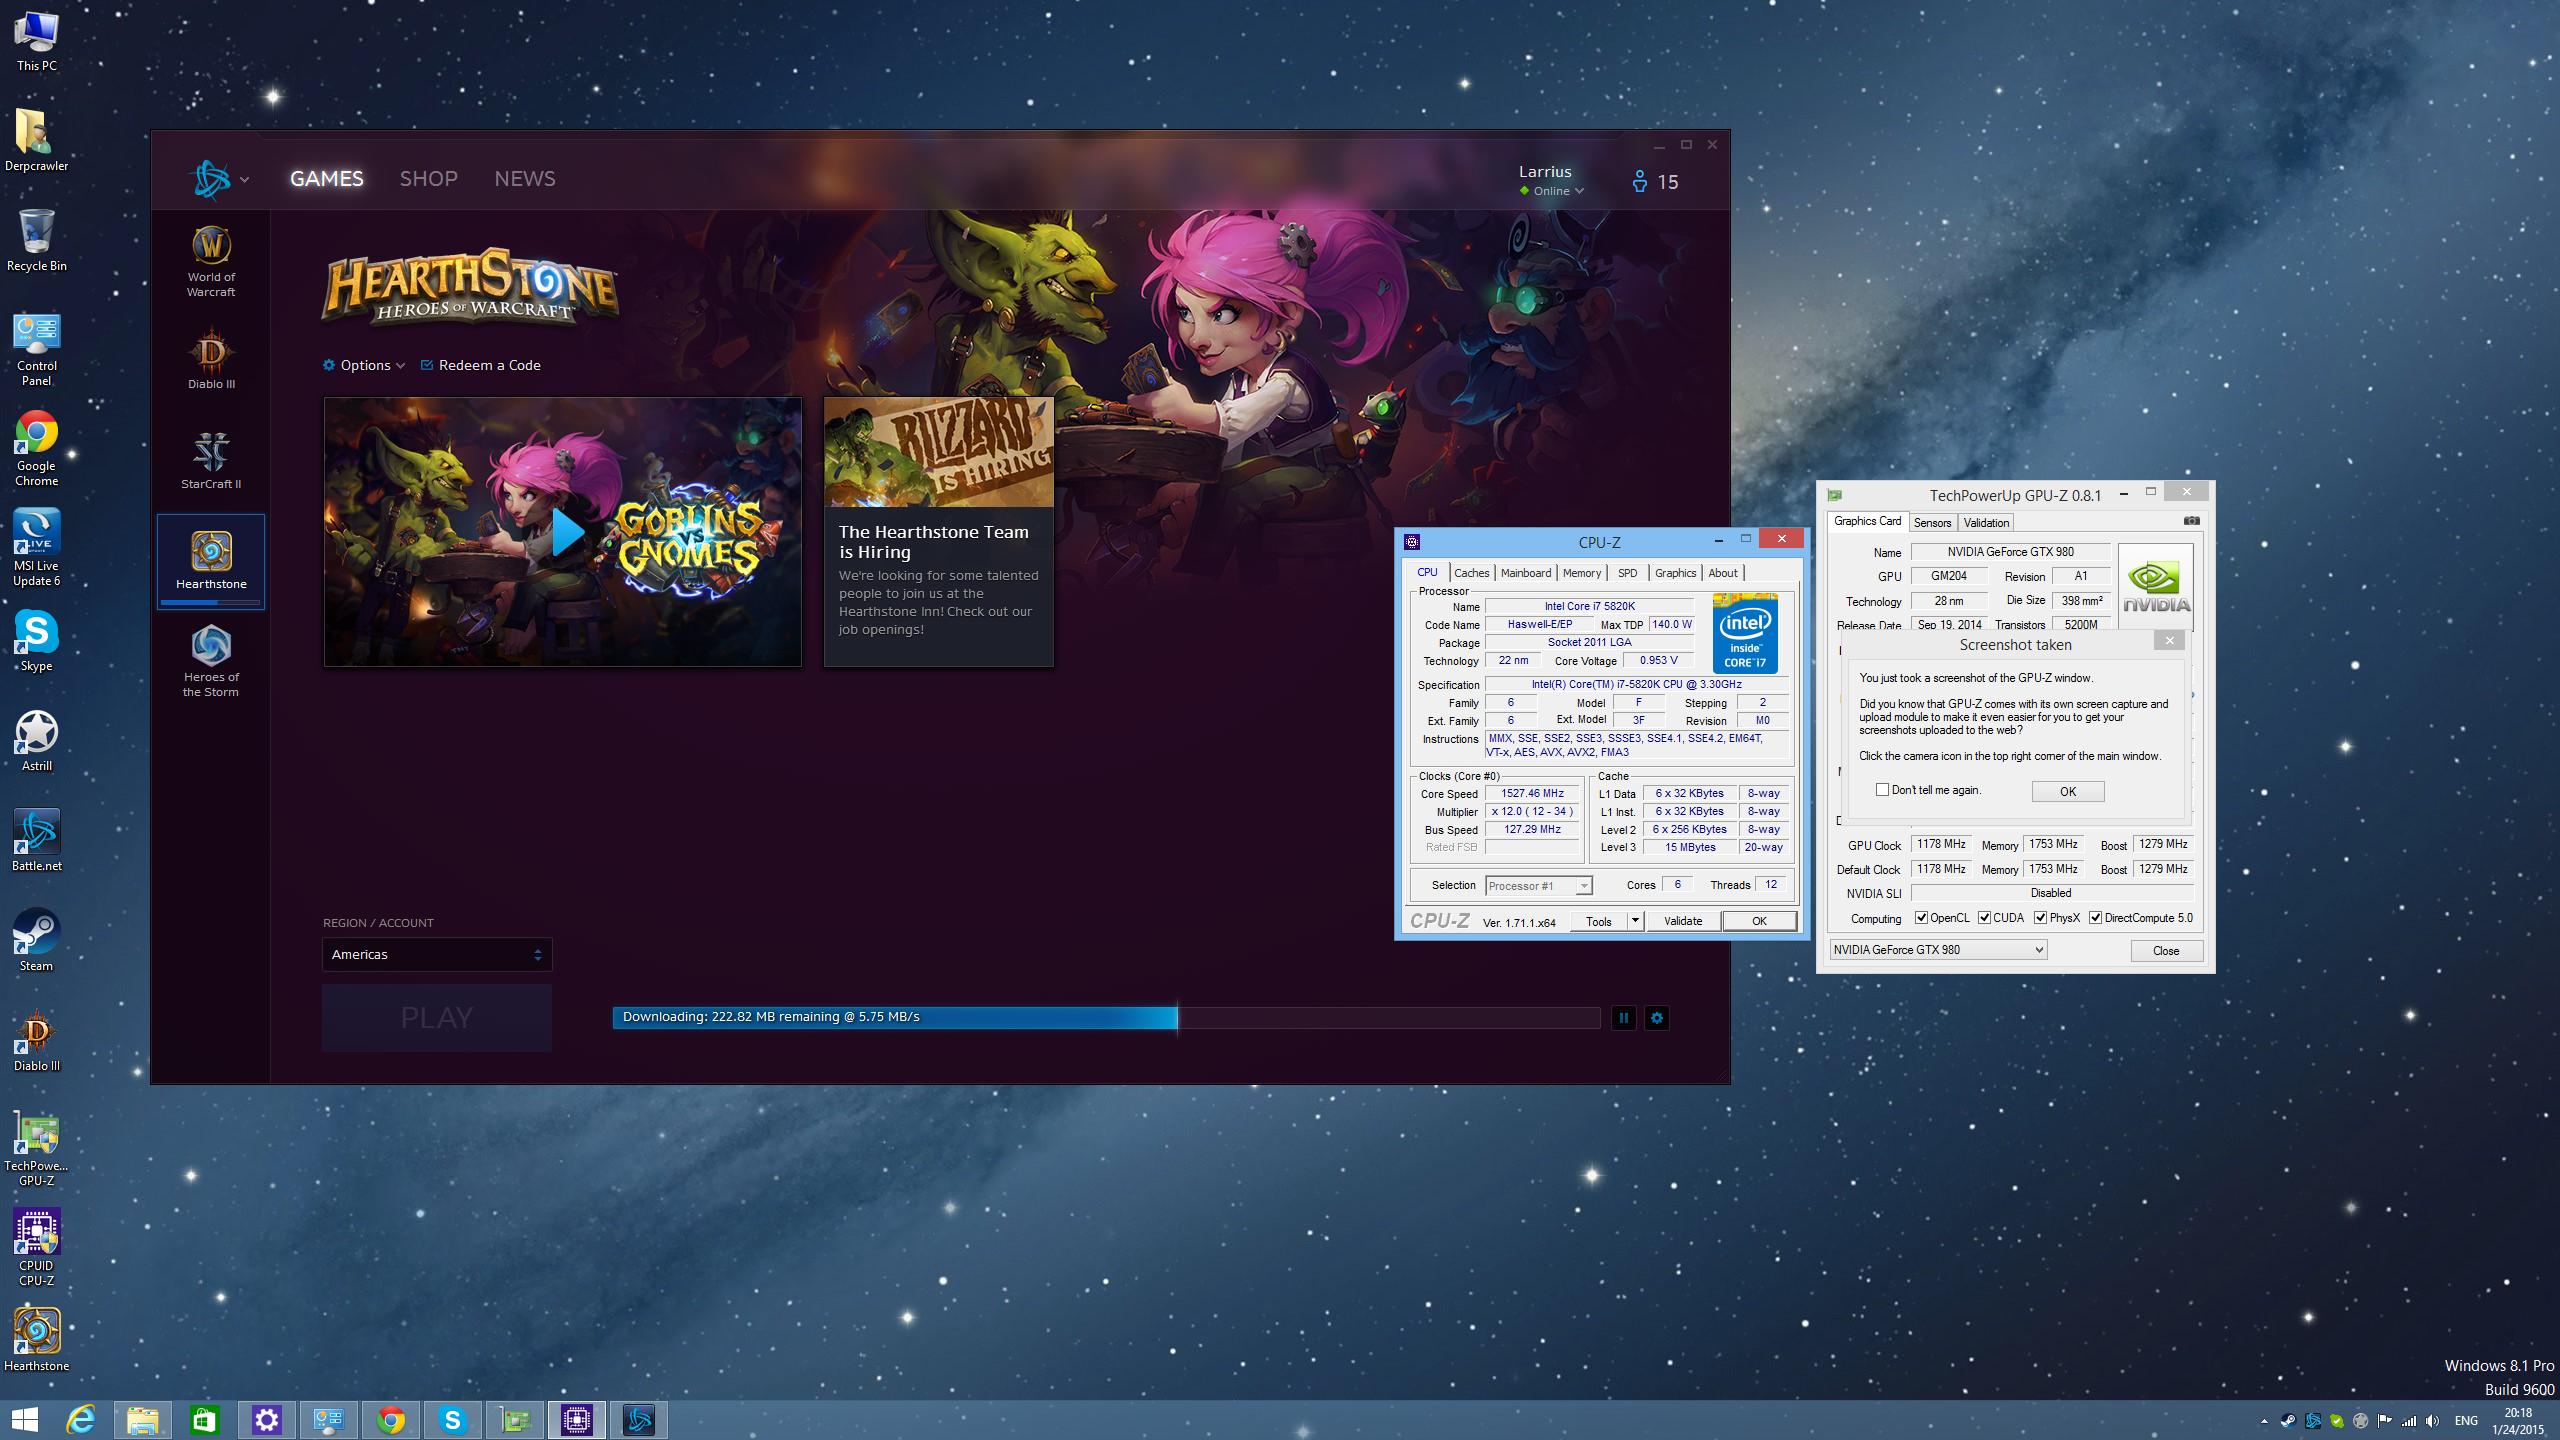Viewport: 2560px width, 1440px height.
Task: Toggle the OpenCL checkbox in GPU-Z
Action: tap(1921, 918)
